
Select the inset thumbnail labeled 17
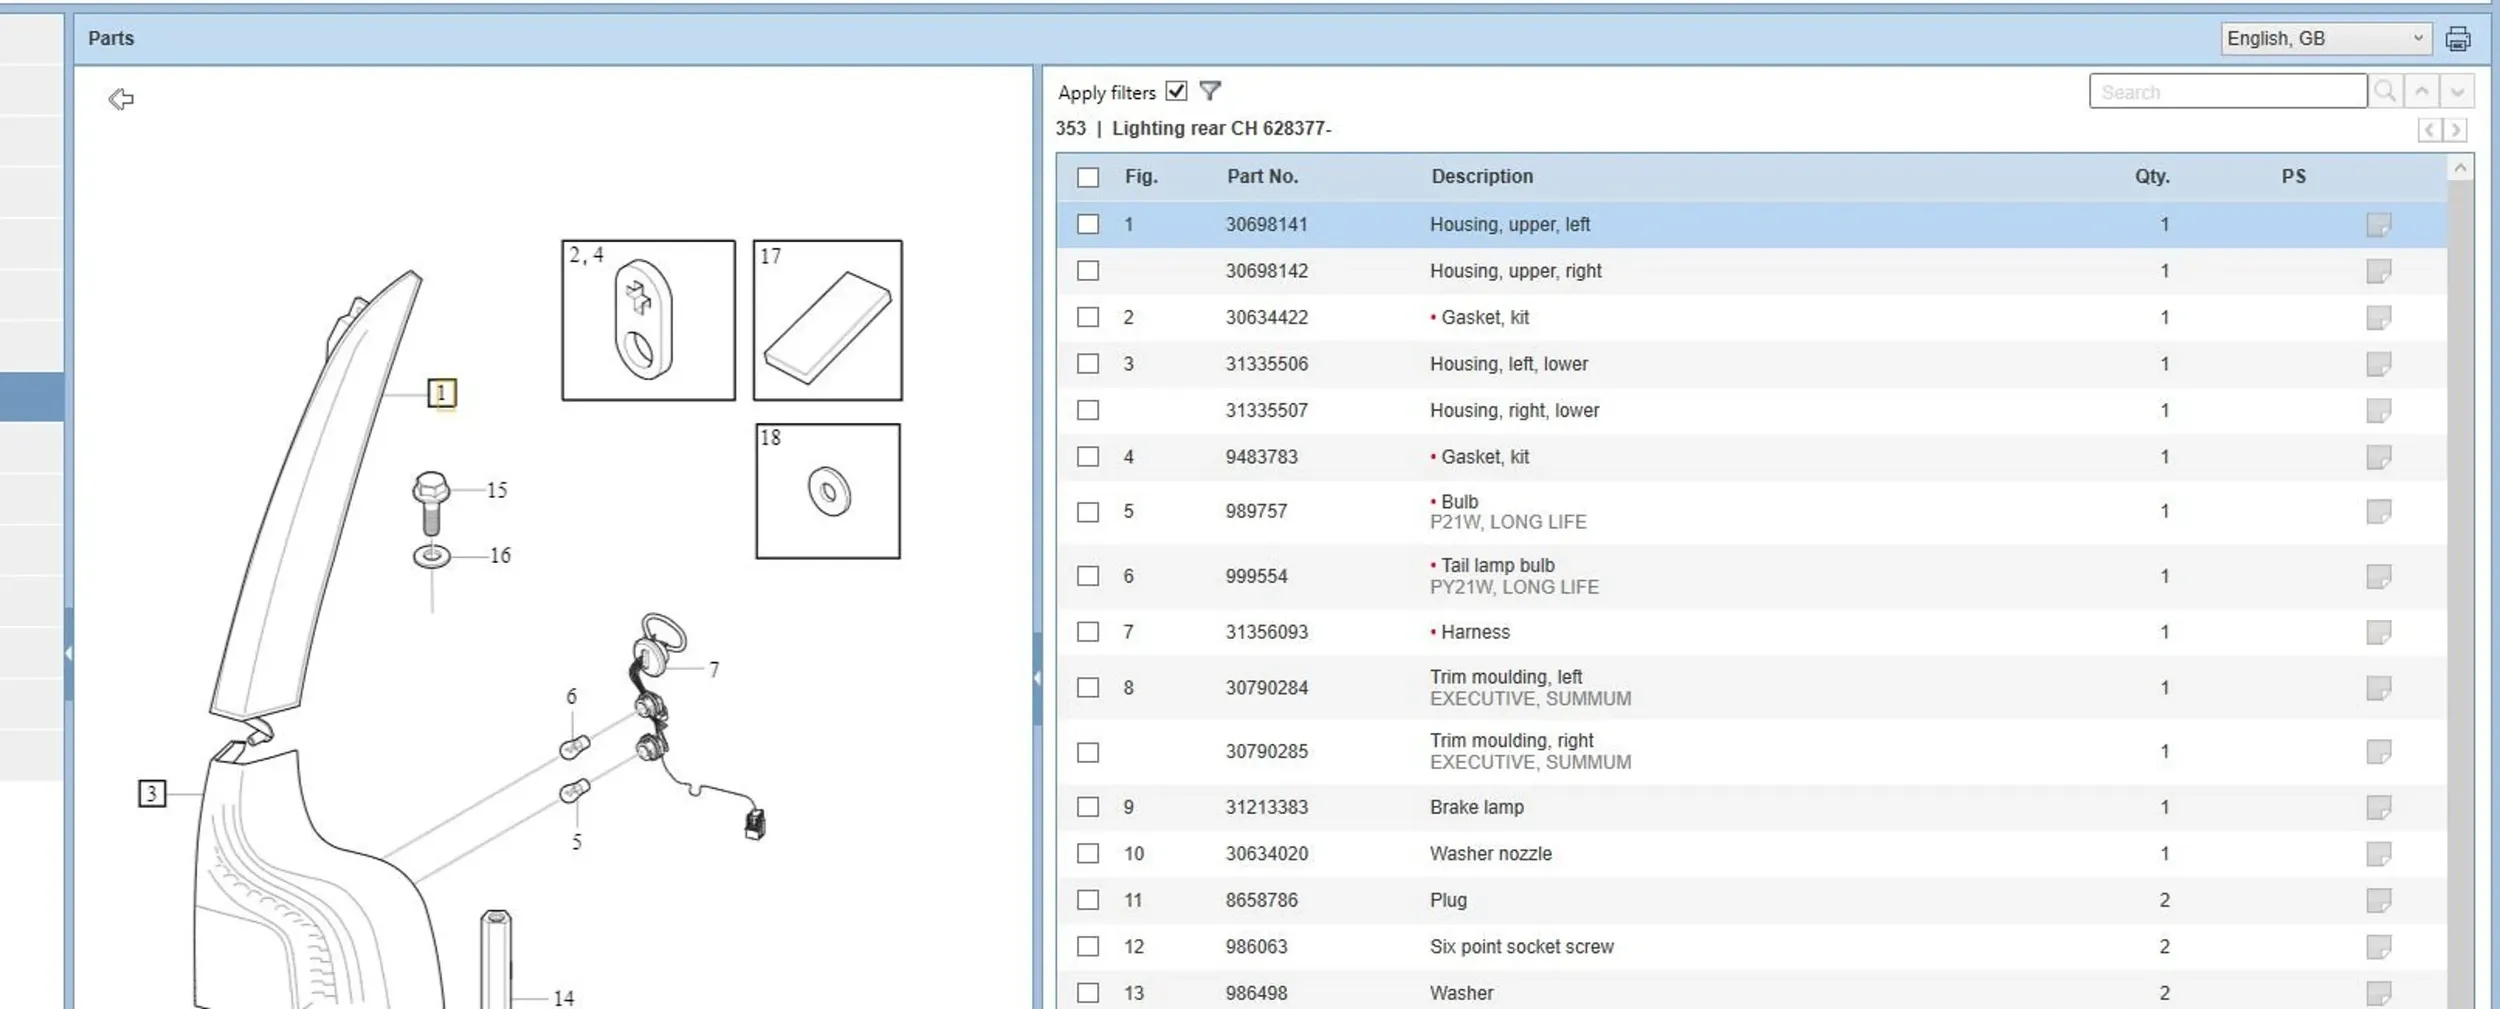(827, 320)
